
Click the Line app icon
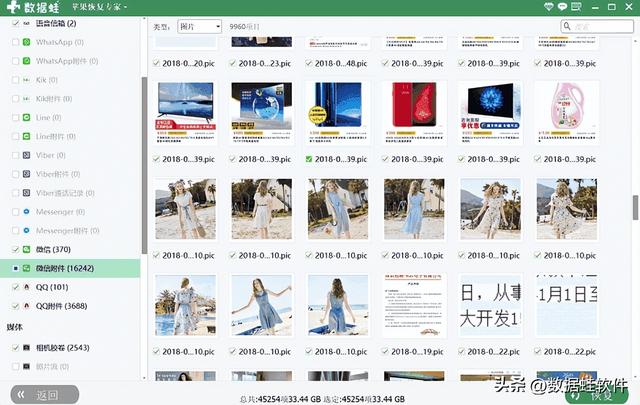coord(27,118)
